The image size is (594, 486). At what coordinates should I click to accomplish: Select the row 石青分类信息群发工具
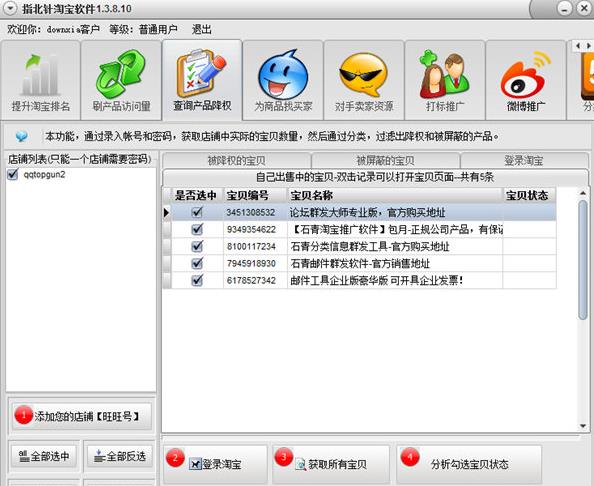point(360,247)
